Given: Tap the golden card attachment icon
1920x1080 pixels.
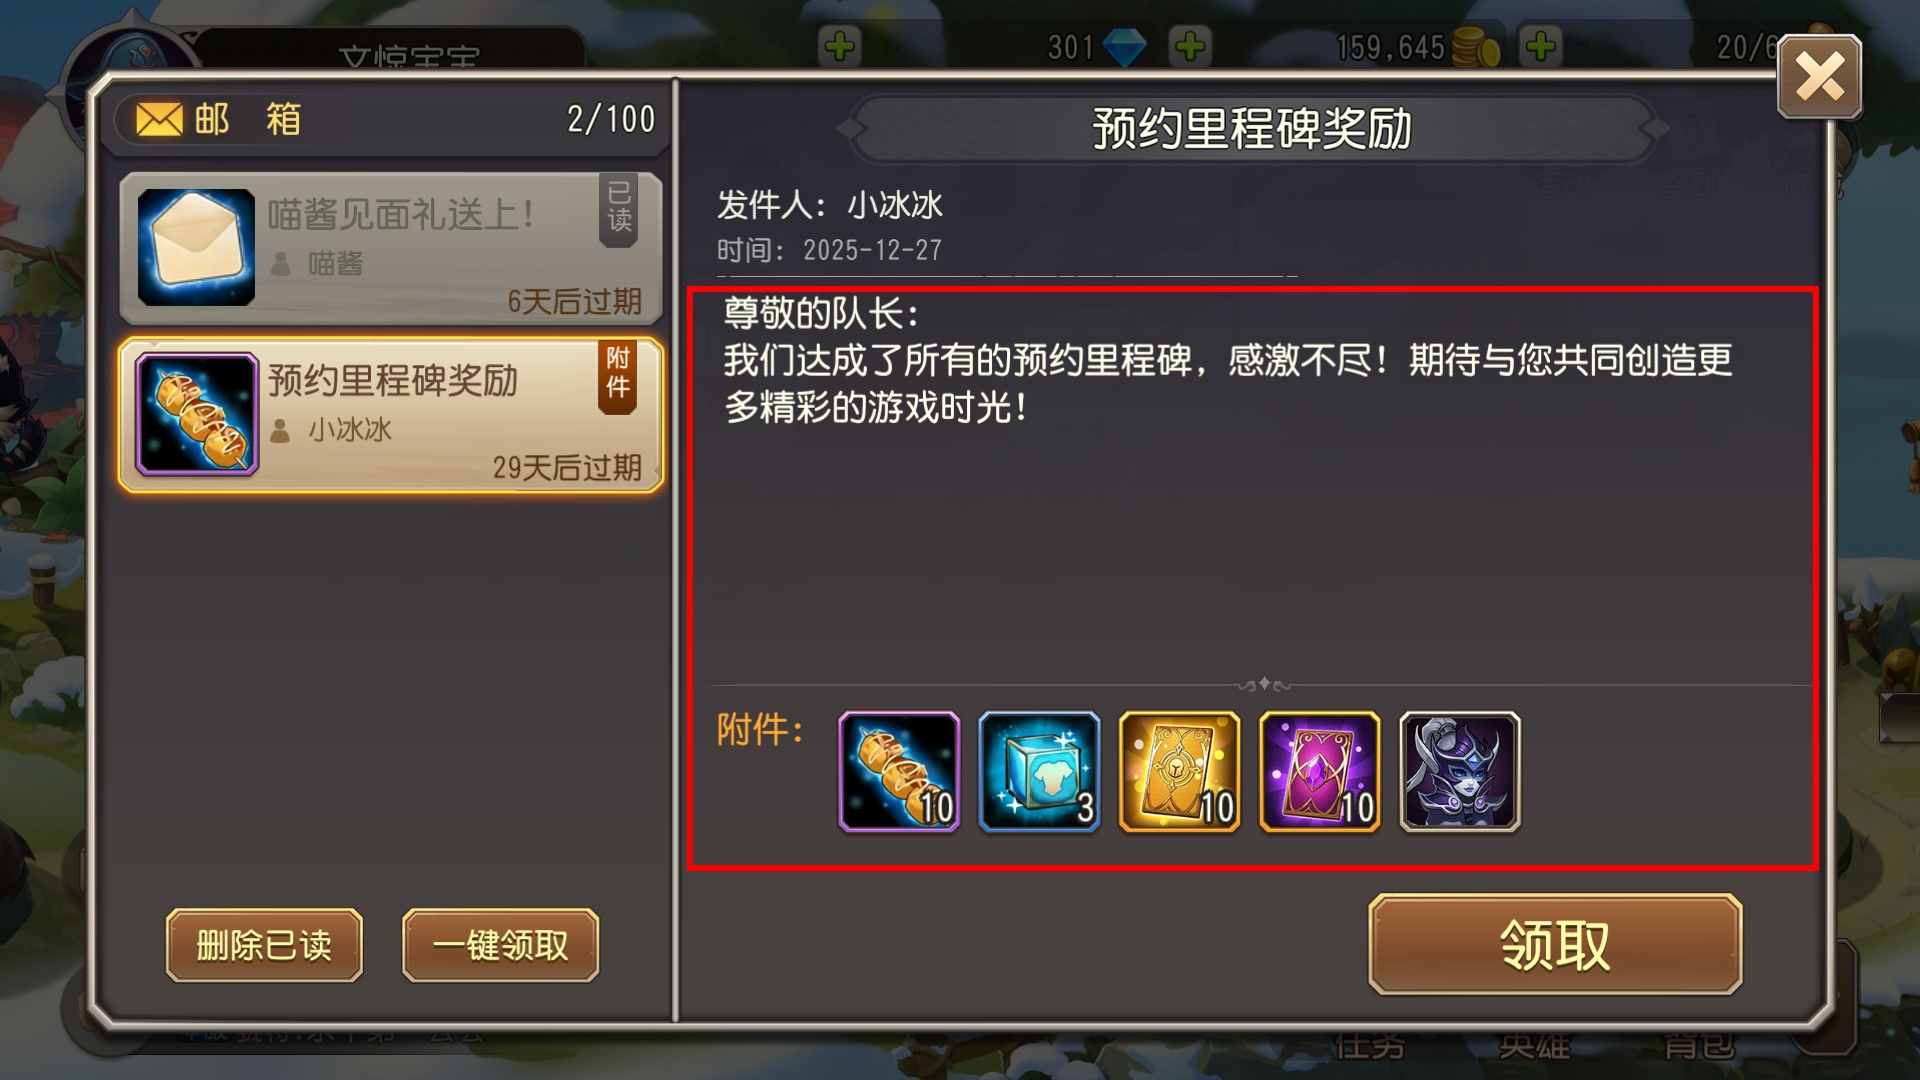Looking at the screenshot, I should pyautogui.click(x=1179, y=771).
